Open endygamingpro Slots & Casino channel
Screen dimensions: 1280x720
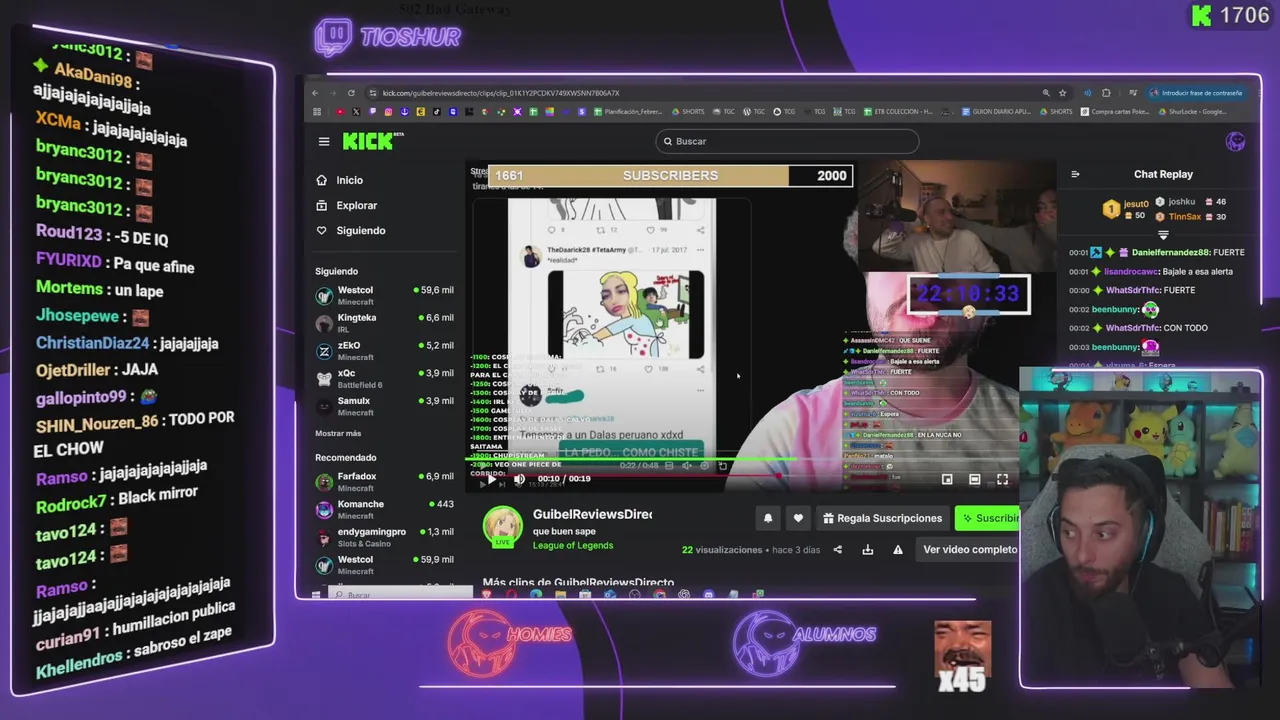(x=385, y=537)
